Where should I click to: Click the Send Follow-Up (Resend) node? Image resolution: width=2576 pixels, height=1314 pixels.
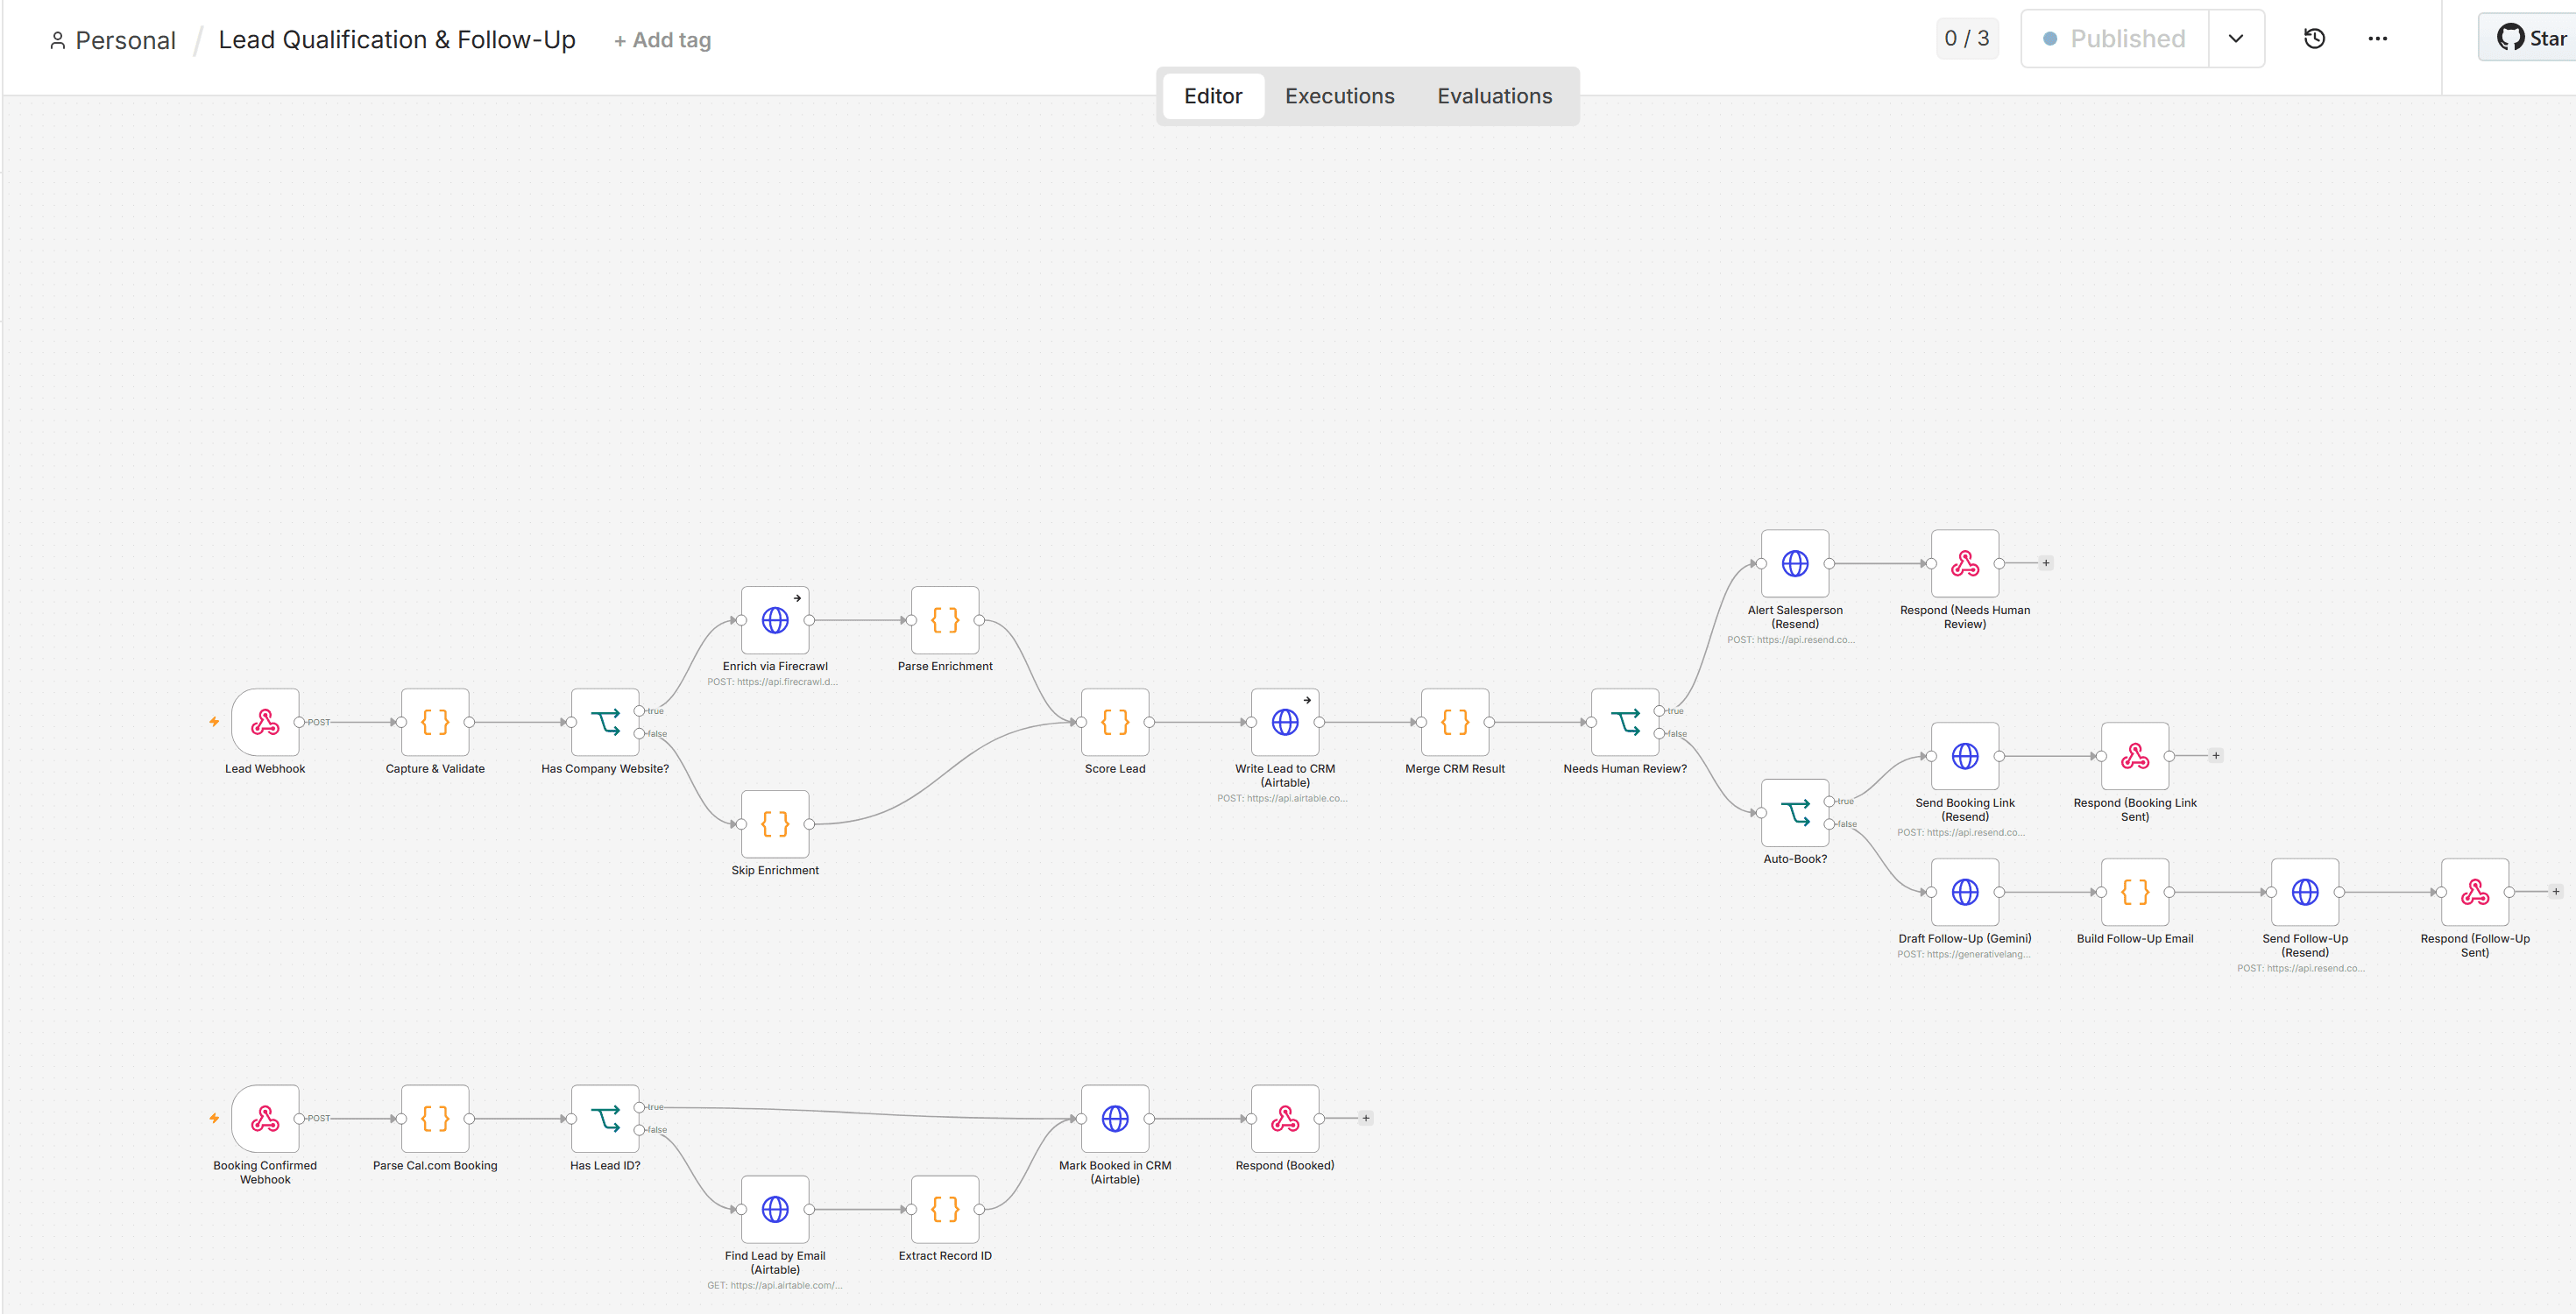(x=2305, y=891)
